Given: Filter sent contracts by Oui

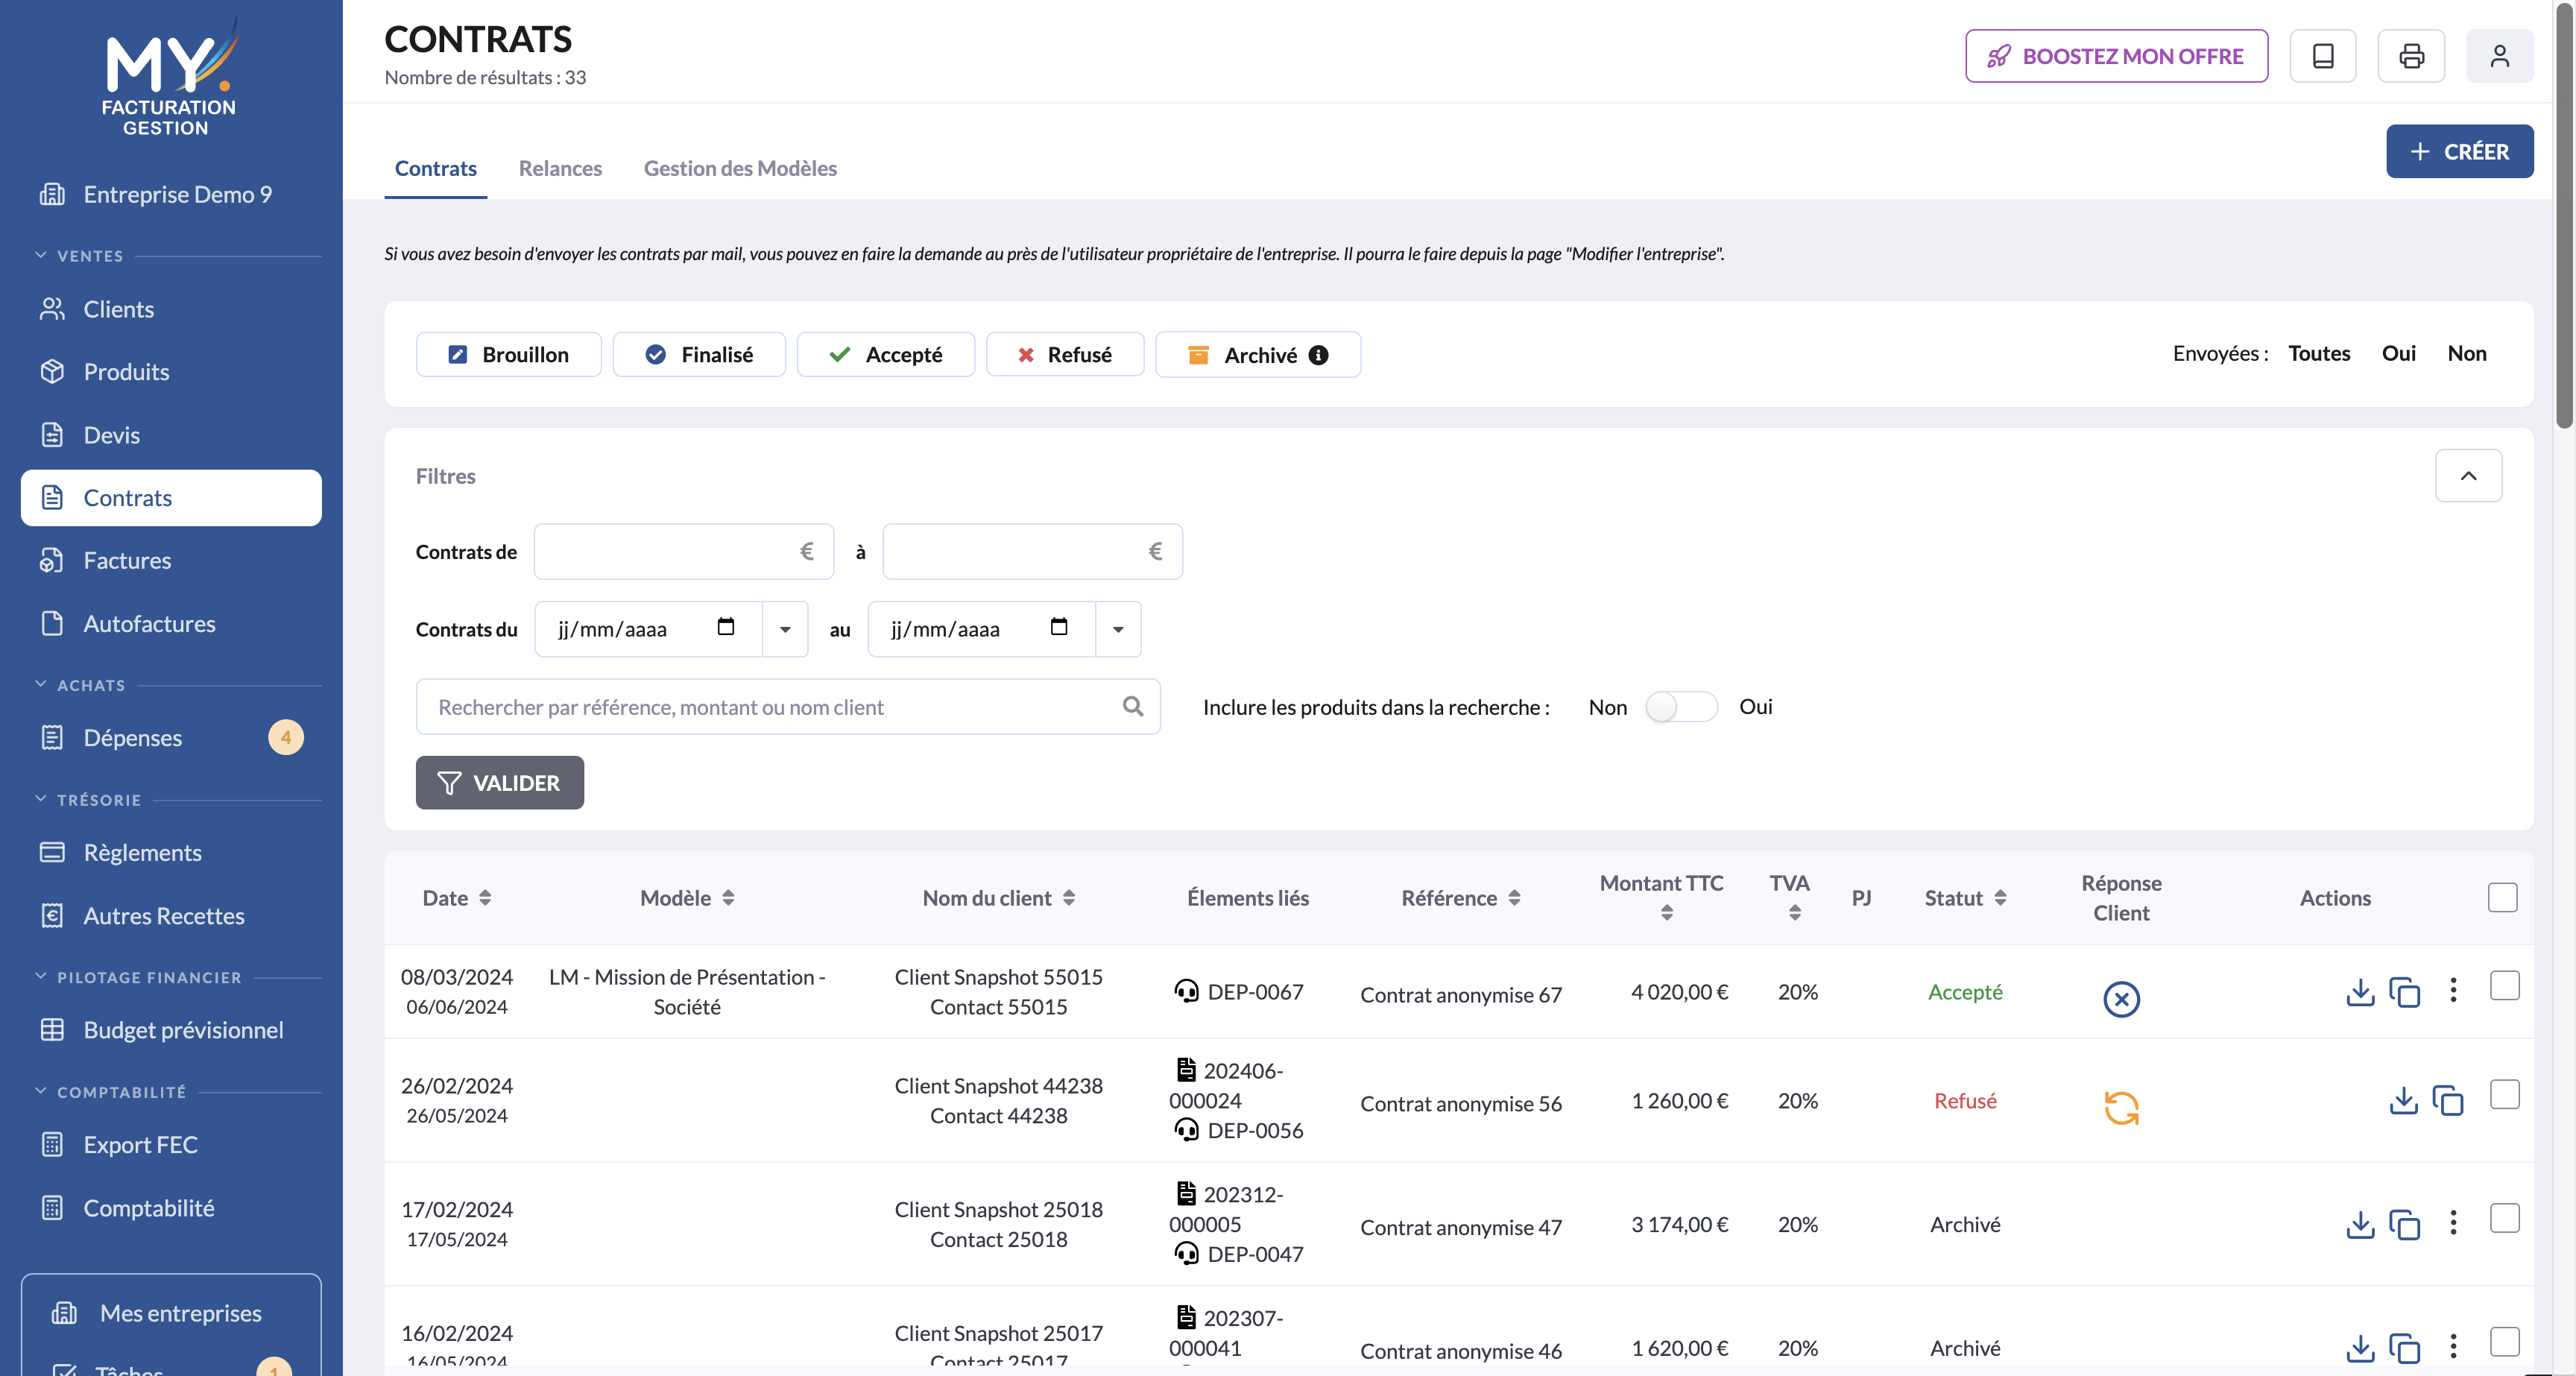Looking at the screenshot, I should pos(2398,353).
